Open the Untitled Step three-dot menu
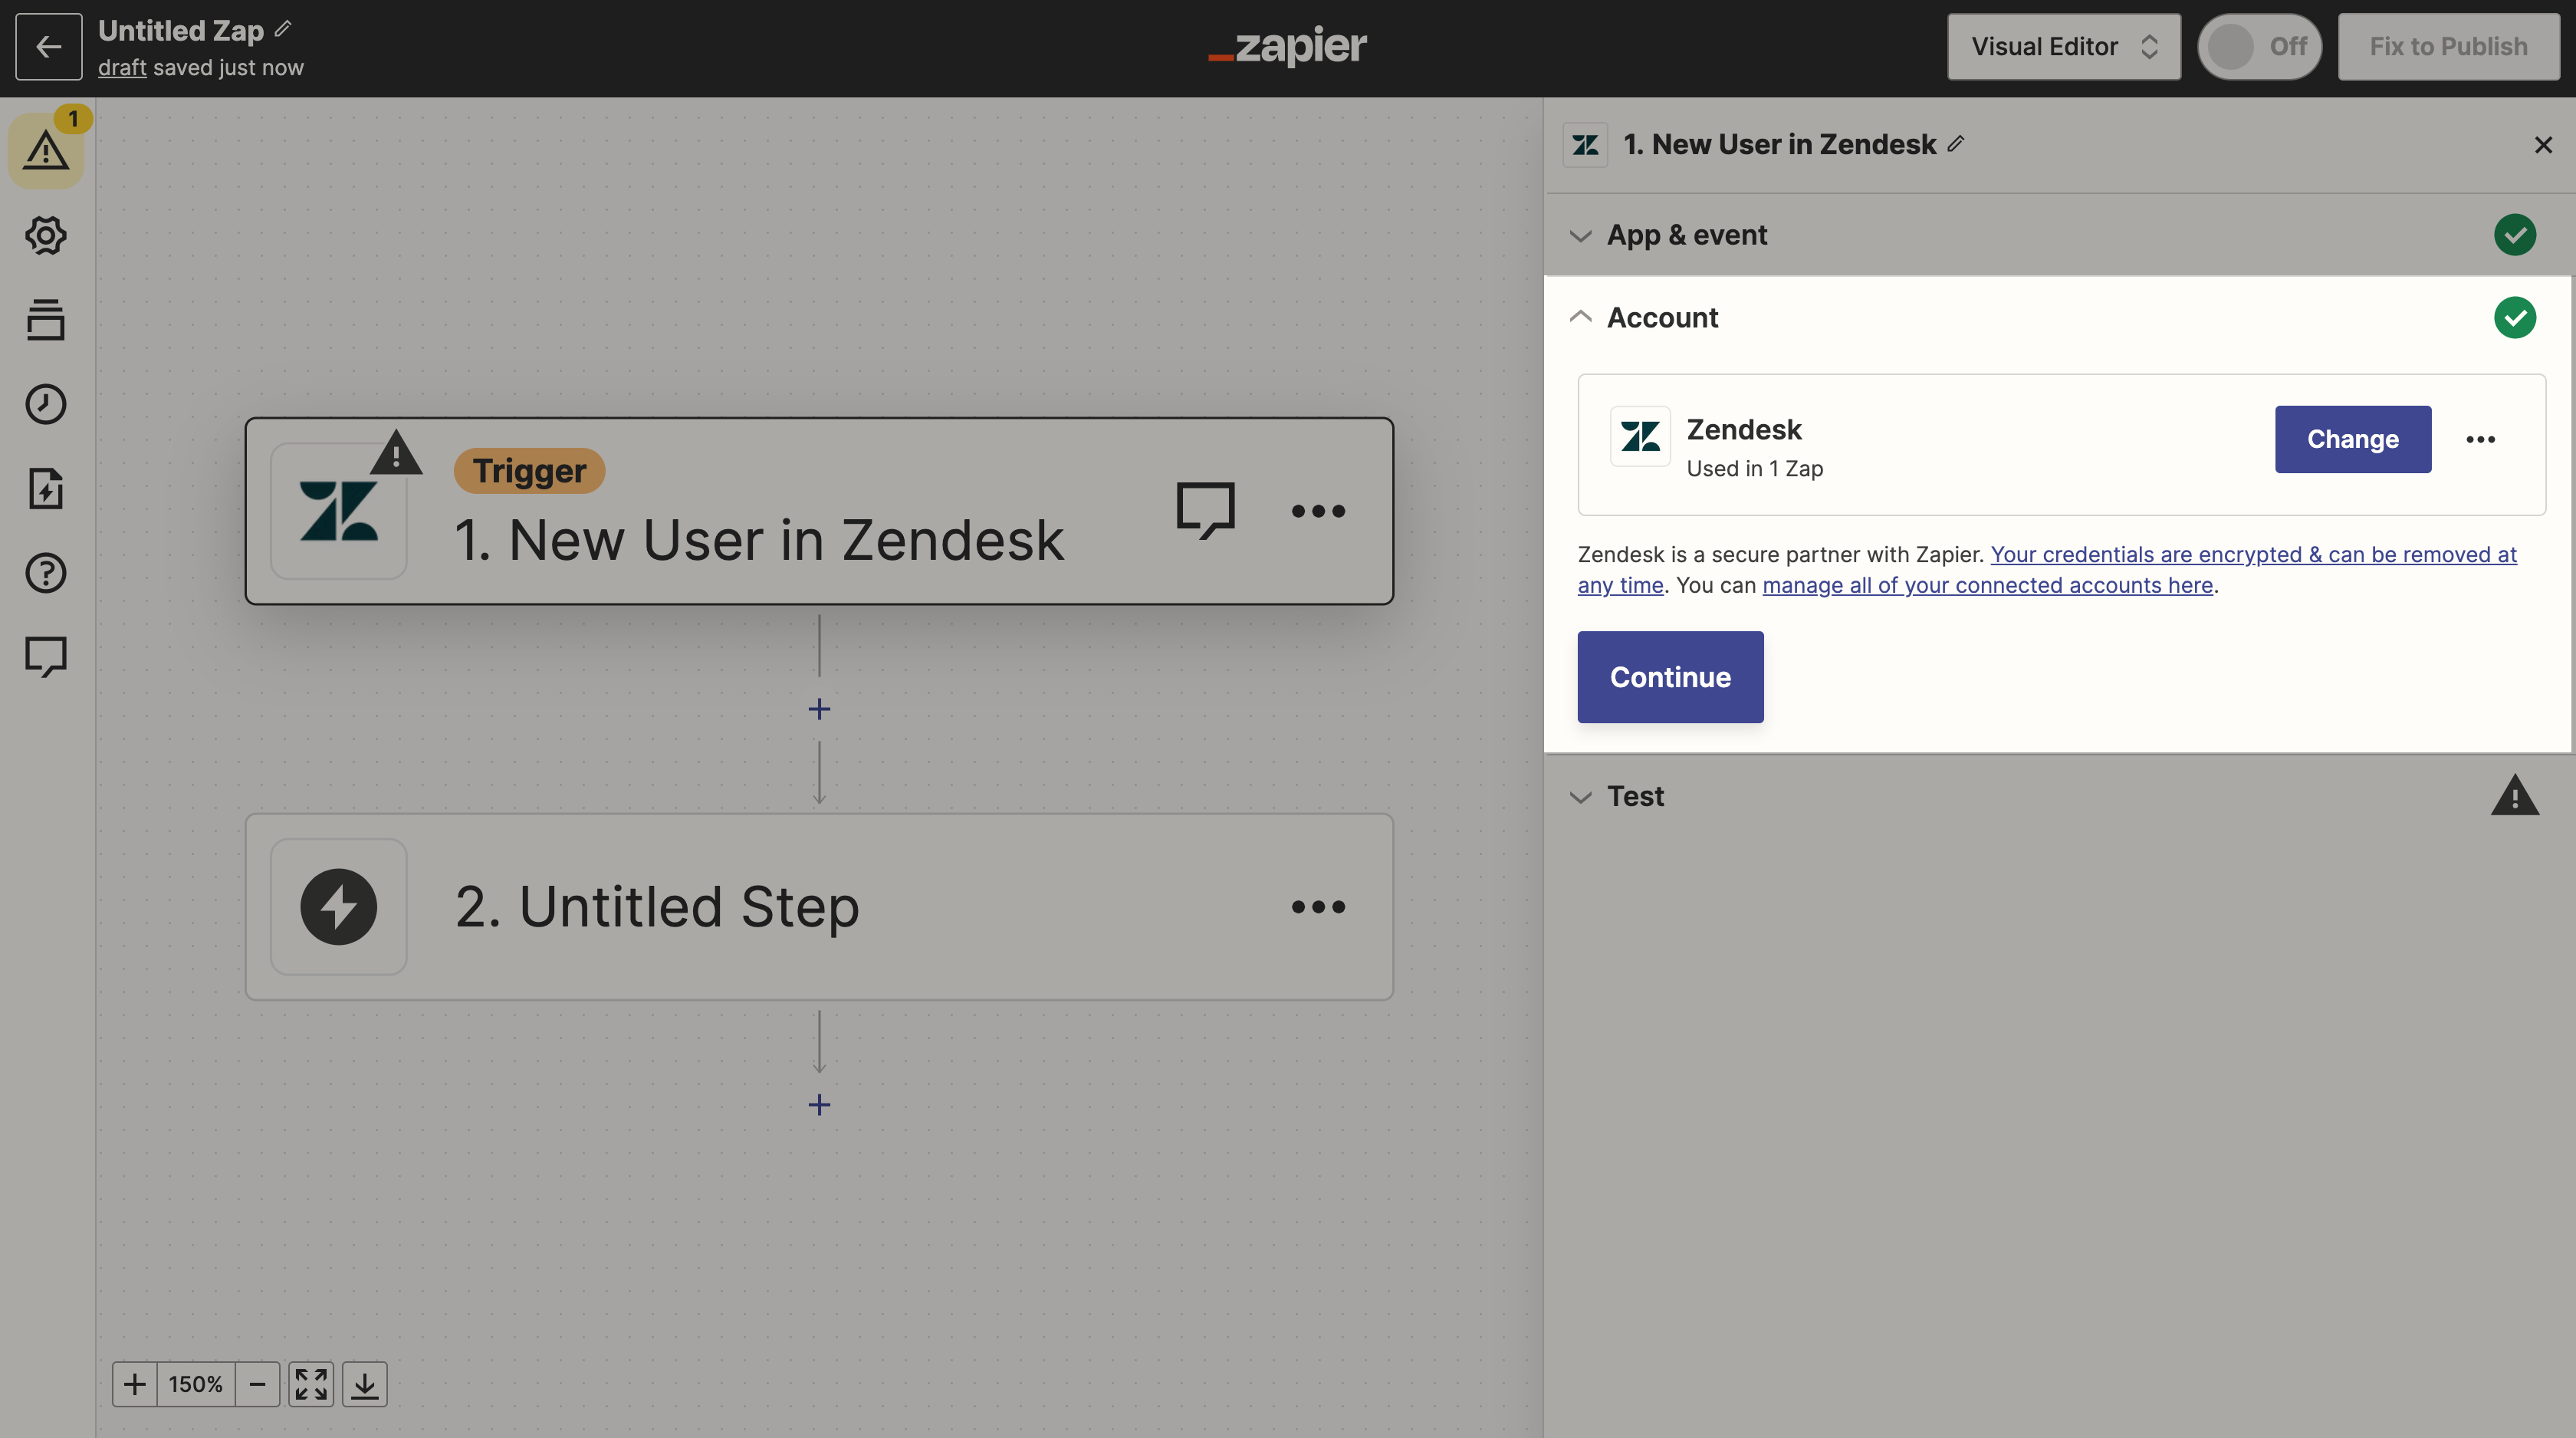Screen dimensions: 2576x1438 pos(1318,907)
